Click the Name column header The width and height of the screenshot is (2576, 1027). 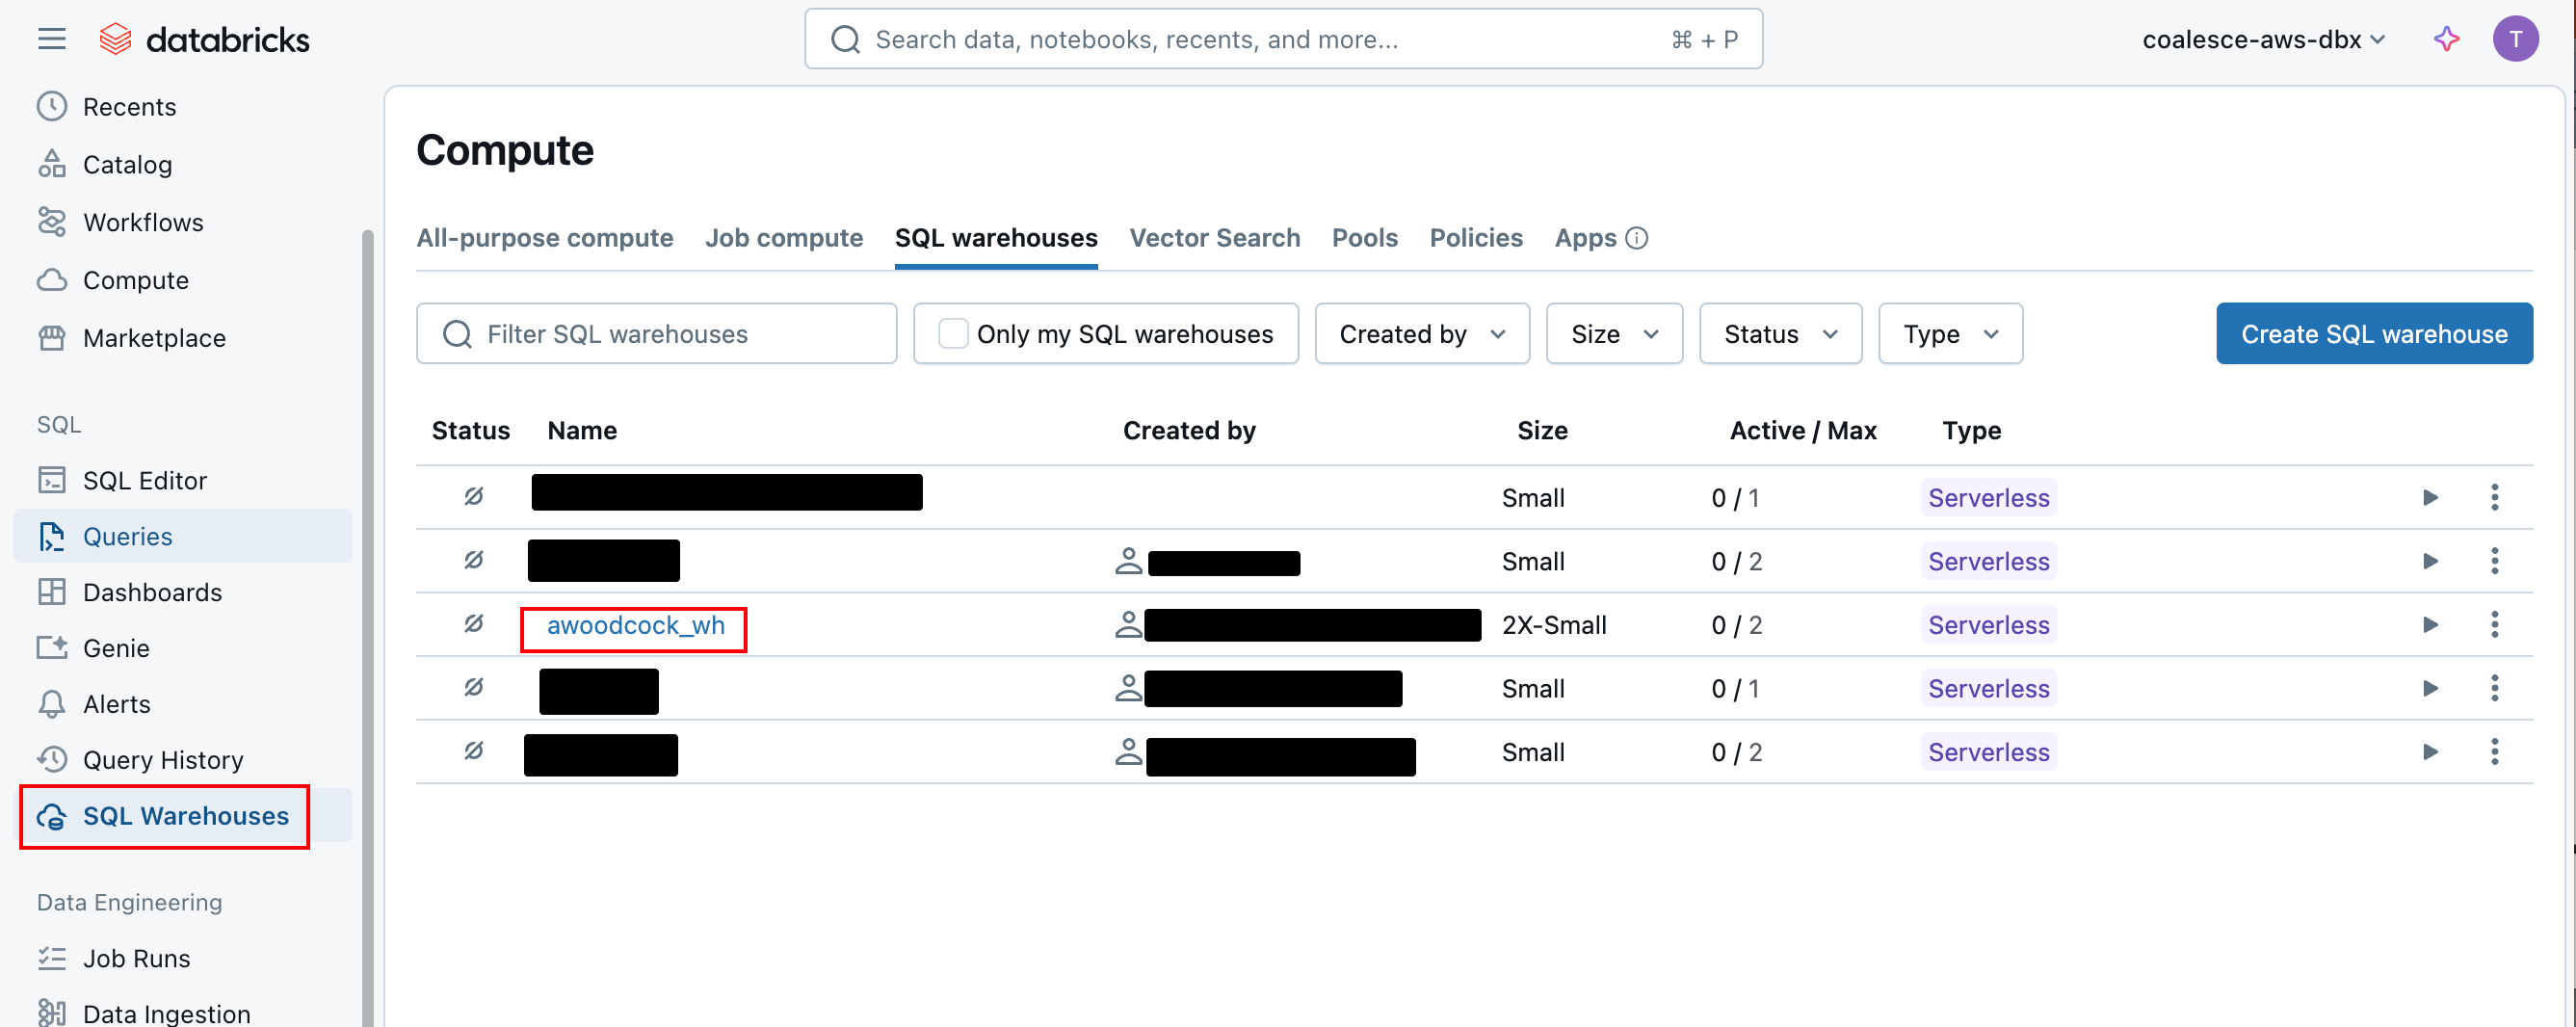coord(582,431)
